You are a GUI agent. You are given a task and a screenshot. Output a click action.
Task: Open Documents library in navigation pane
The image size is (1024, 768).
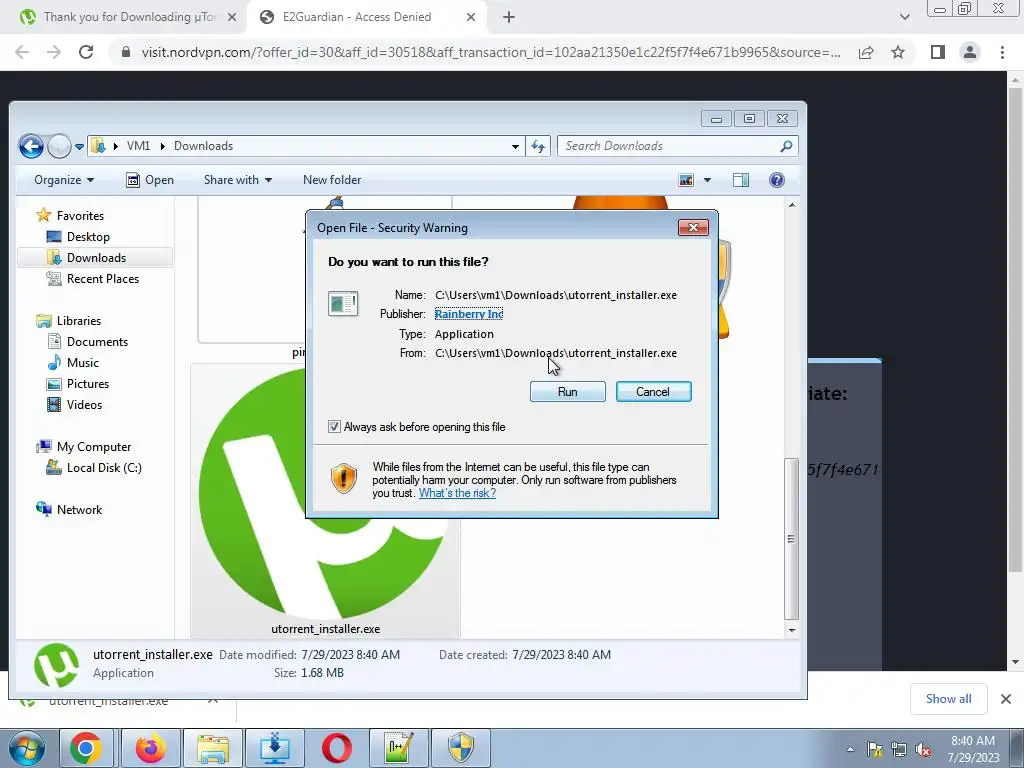[97, 342]
